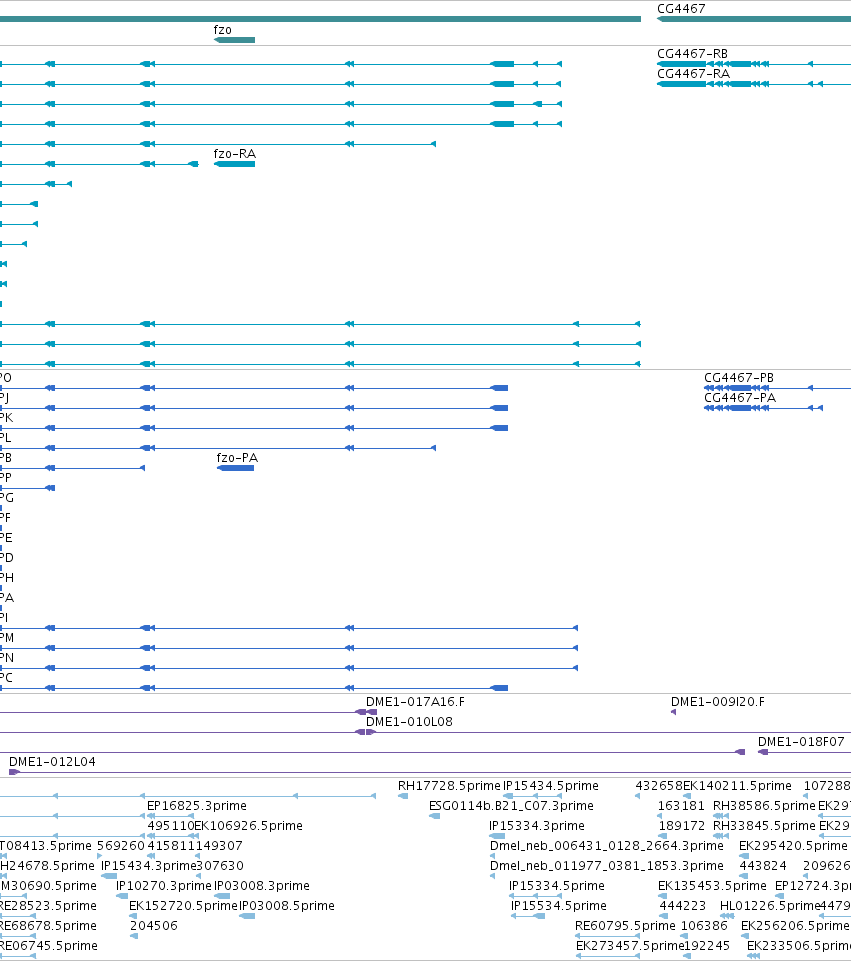
Task: Select feature 106386
Action: 704,926
